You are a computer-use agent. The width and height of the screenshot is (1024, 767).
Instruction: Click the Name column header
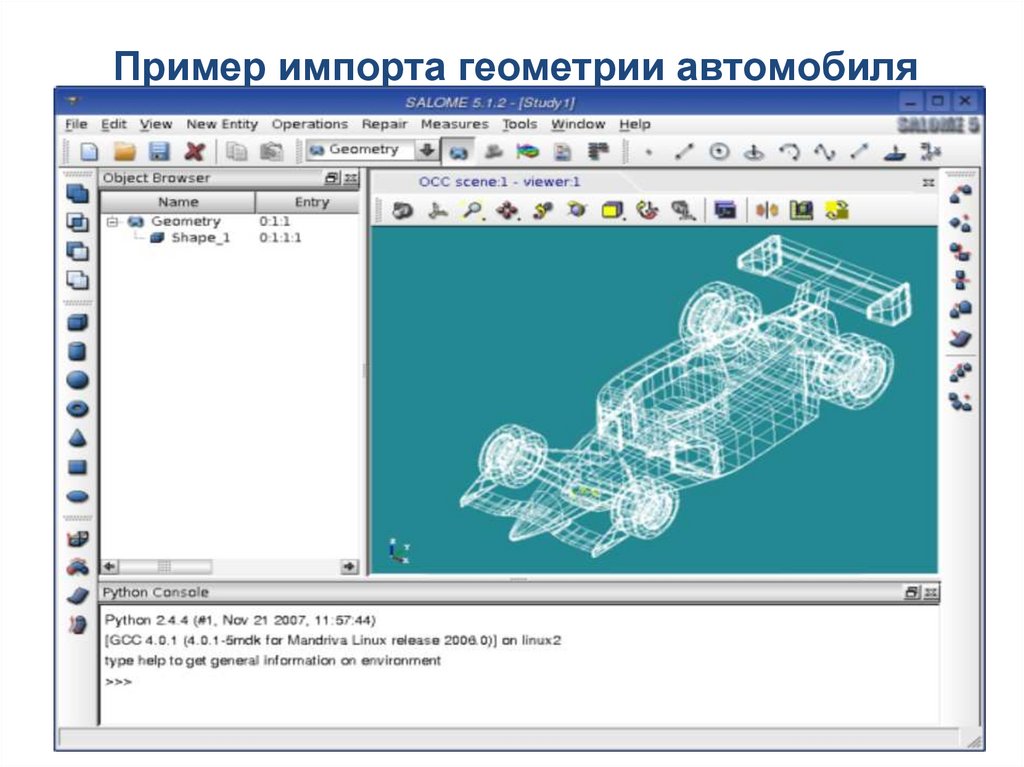pos(177,202)
